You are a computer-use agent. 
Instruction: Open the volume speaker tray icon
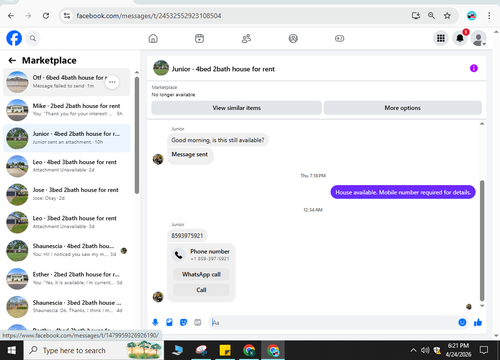(x=425, y=350)
